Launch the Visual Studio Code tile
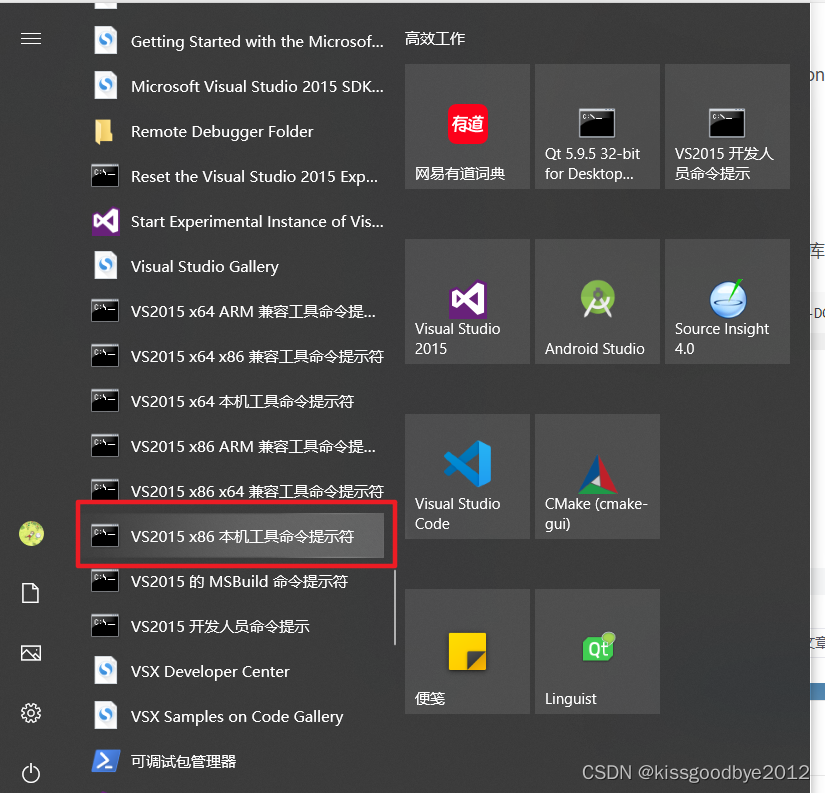Image resolution: width=825 pixels, height=793 pixels. pos(467,476)
